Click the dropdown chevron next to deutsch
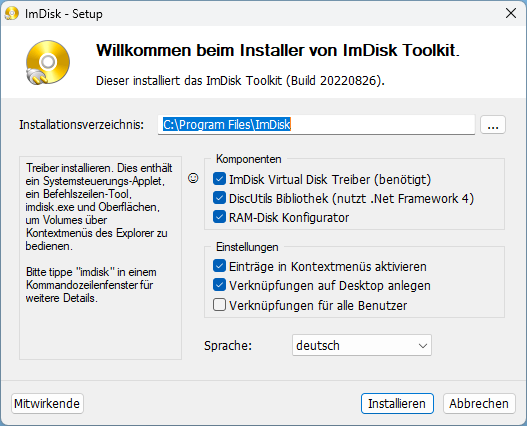 (x=423, y=346)
